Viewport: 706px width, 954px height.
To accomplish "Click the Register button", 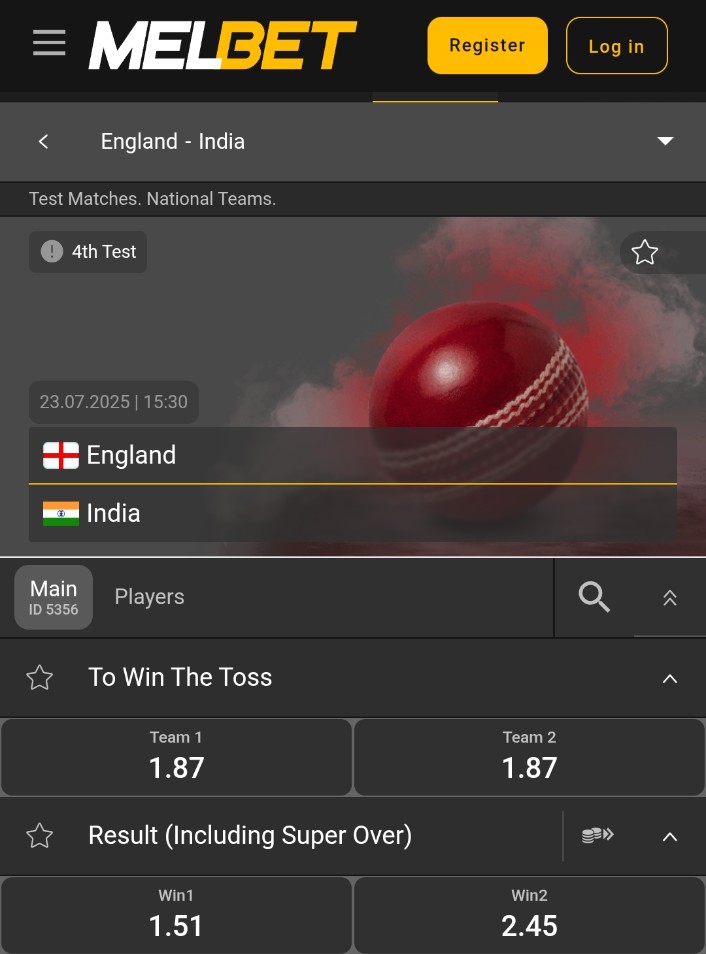I will point(487,45).
